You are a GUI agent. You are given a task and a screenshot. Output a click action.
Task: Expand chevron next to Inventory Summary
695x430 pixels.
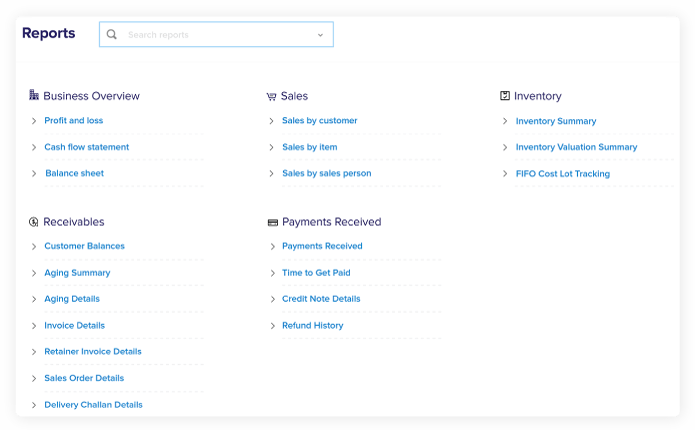[505, 121]
